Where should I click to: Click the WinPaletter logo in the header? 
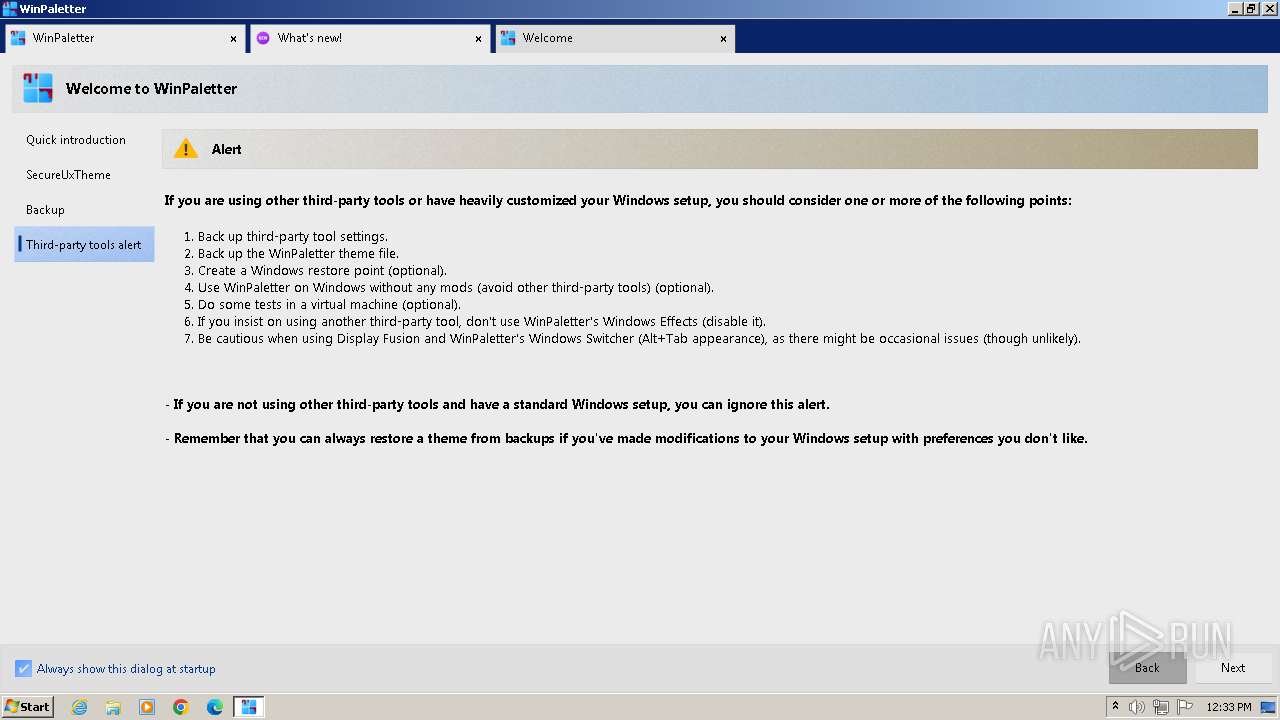click(38, 88)
